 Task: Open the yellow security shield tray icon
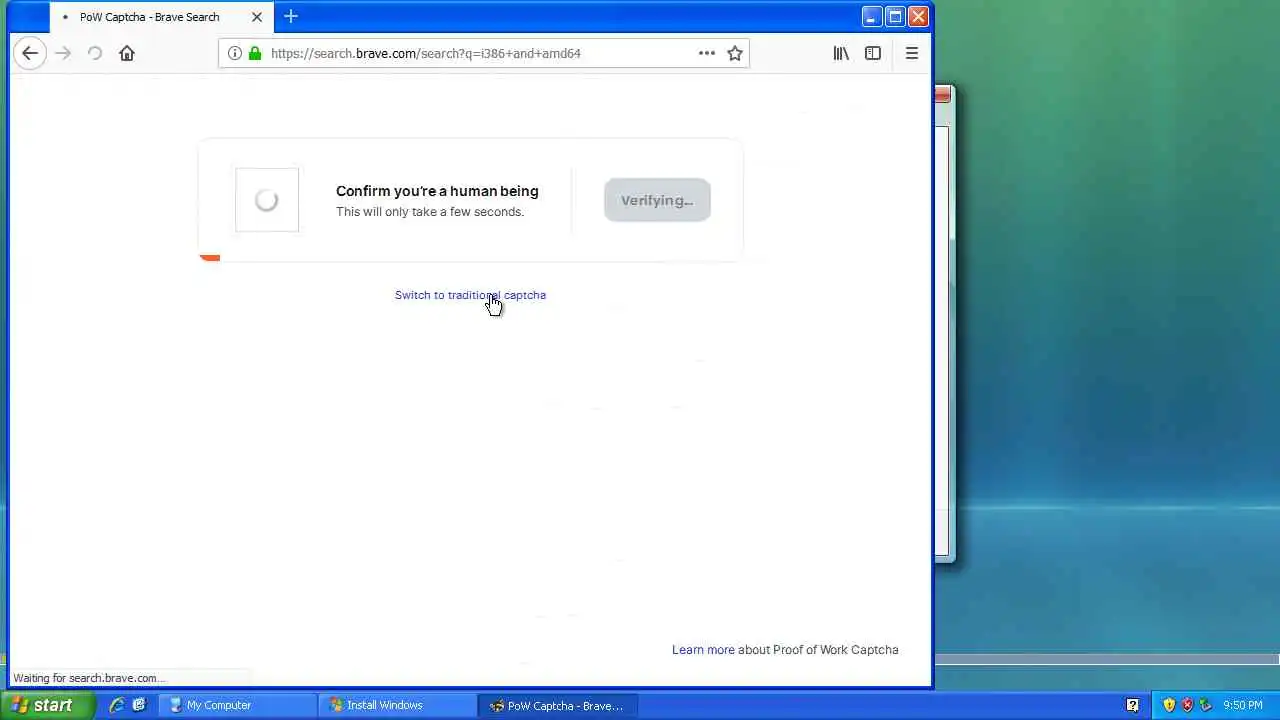1169,705
